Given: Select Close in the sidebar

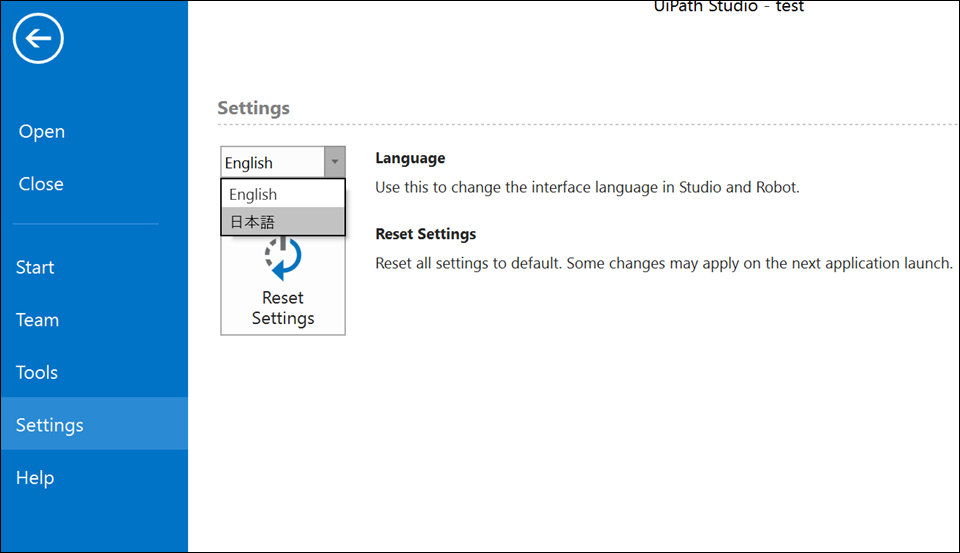Looking at the screenshot, I should click(x=41, y=184).
